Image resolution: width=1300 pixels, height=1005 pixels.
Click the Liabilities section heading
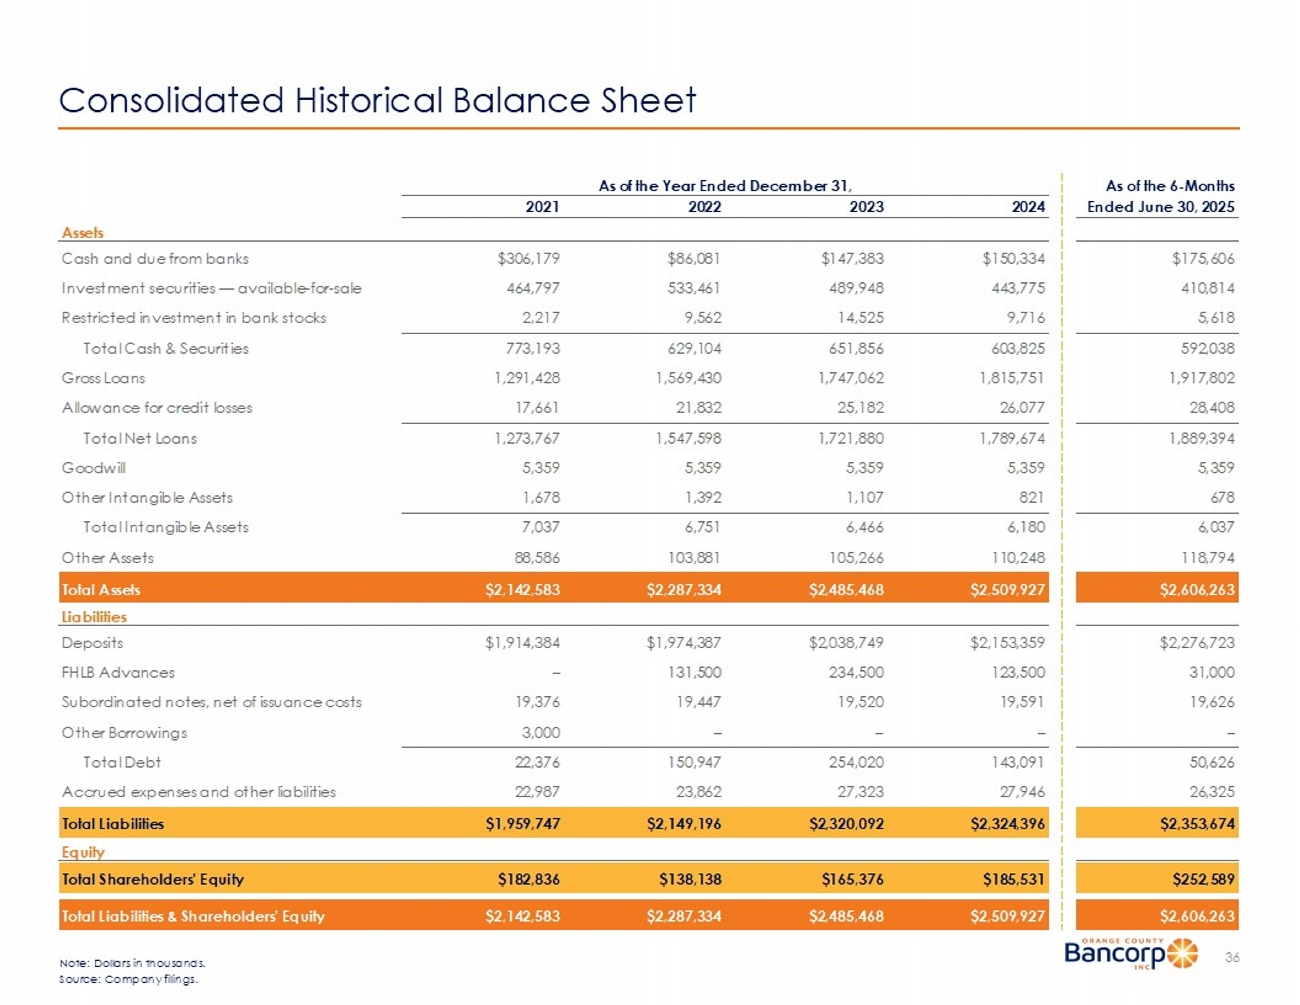tap(94, 617)
